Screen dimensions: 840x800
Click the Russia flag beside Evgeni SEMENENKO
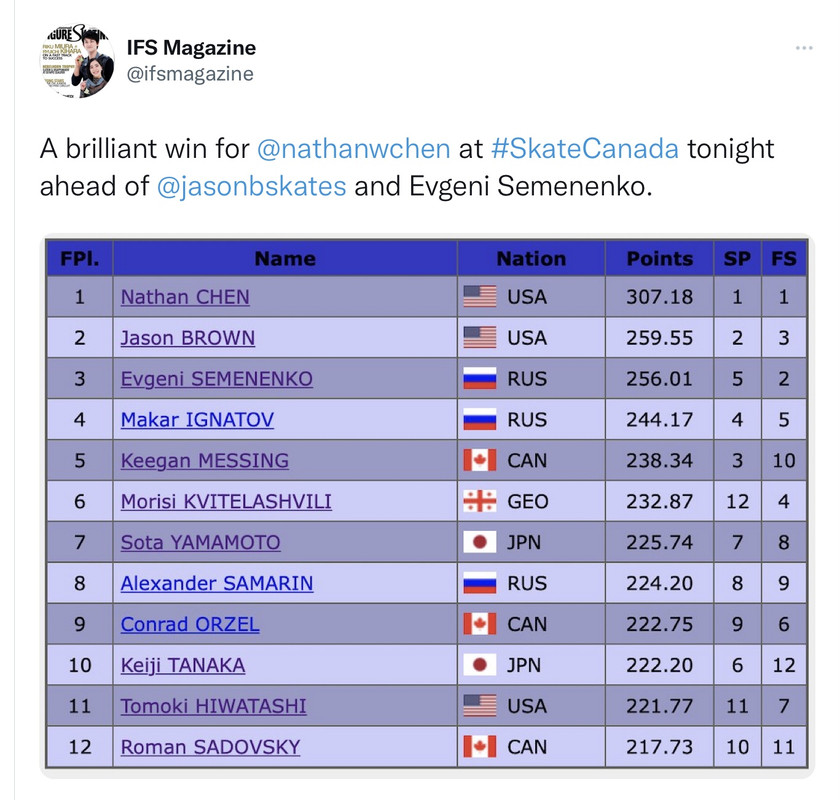coord(479,378)
